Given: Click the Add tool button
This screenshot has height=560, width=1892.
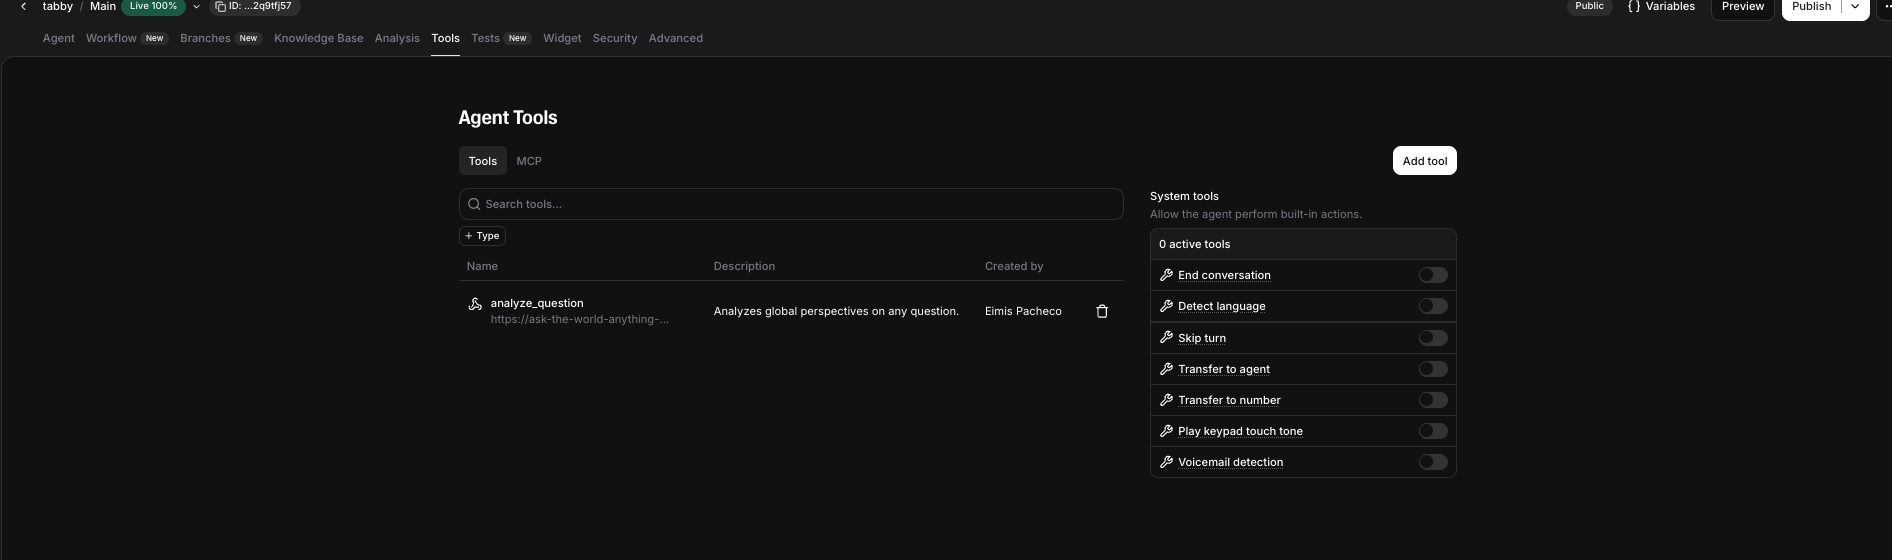Looking at the screenshot, I should [1424, 161].
